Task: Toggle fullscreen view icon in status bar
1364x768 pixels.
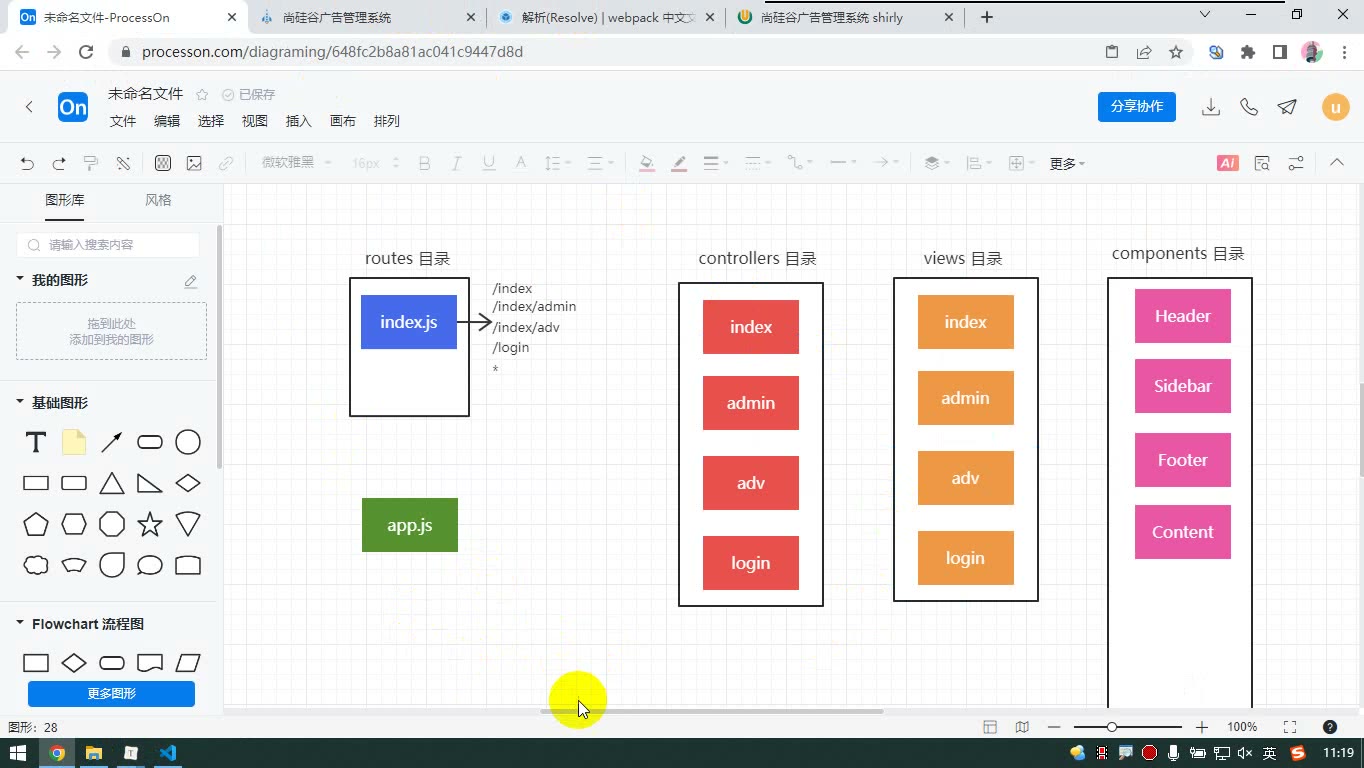Action: click(1290, 727)
